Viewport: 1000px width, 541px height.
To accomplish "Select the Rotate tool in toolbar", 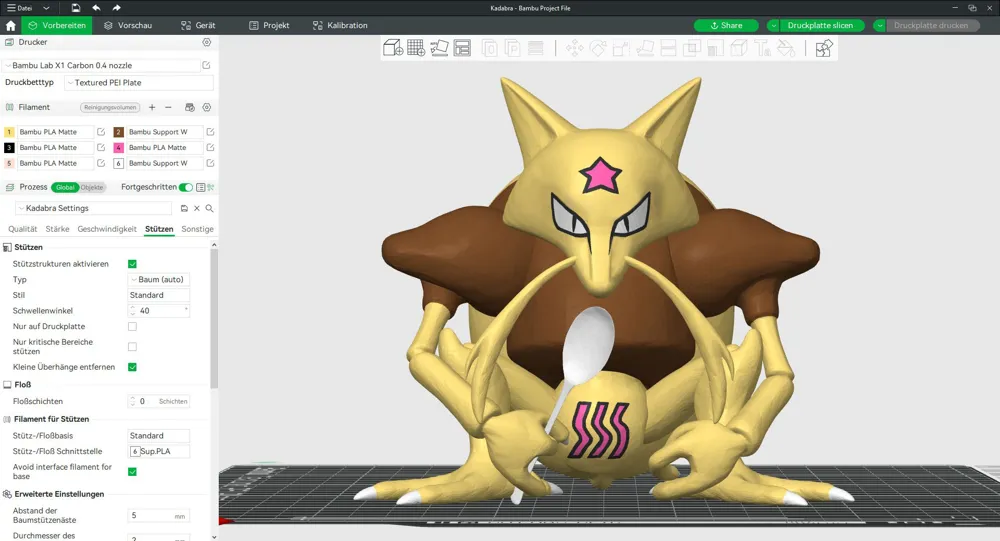I will [598, 48].
